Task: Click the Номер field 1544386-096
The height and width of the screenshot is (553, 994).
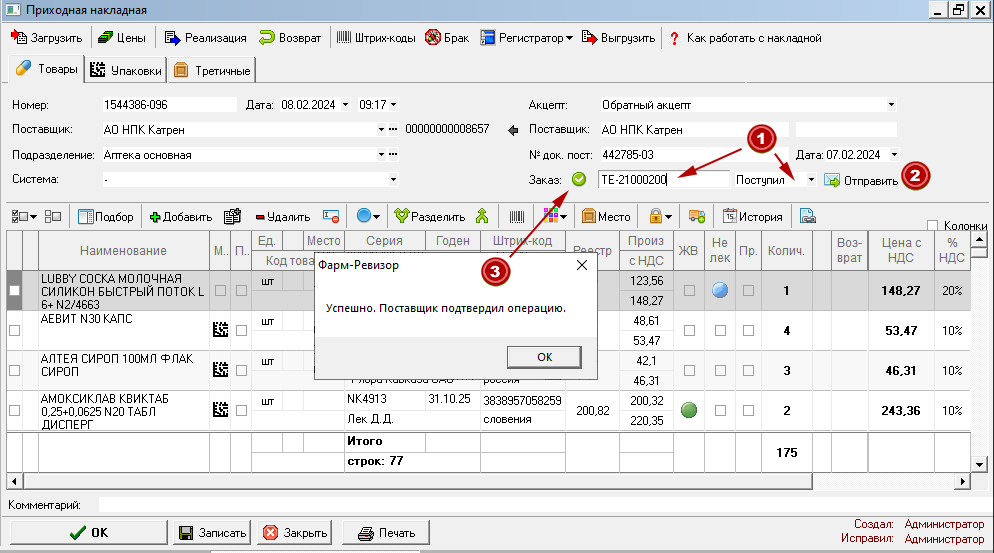Action: (x=170, y=105)
